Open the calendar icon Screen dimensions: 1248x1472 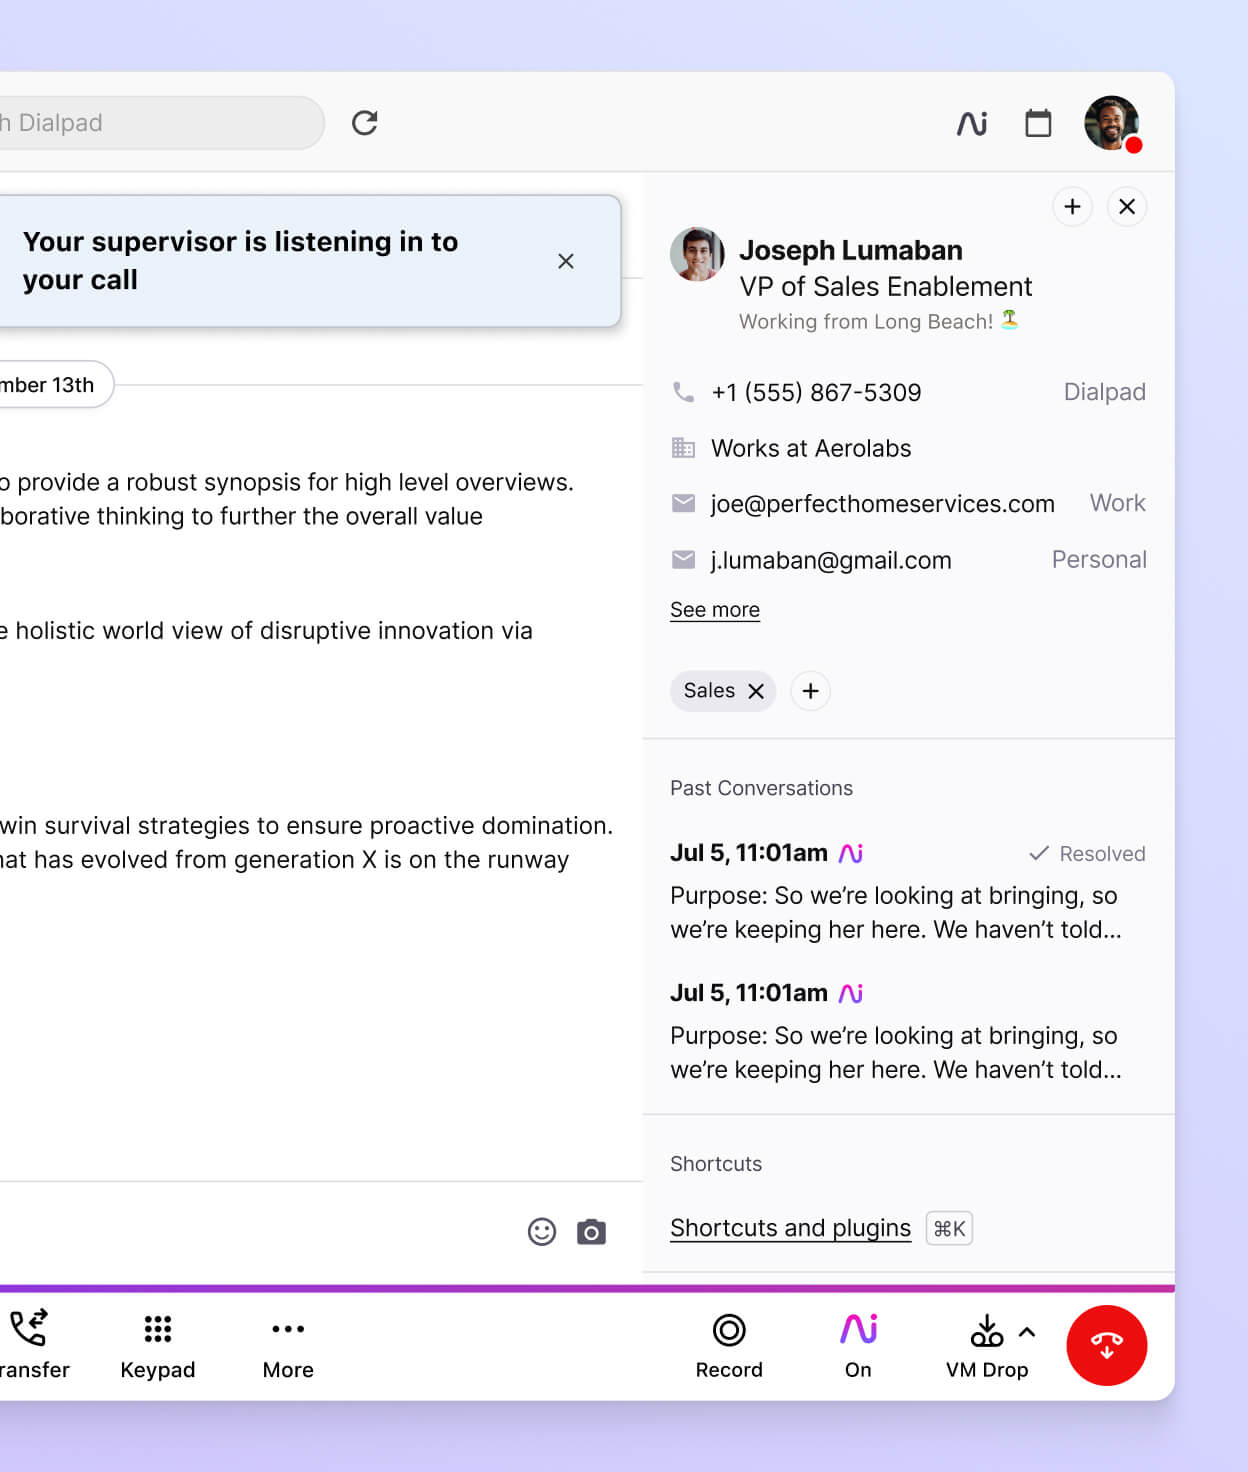click(x=1038, y=123)
